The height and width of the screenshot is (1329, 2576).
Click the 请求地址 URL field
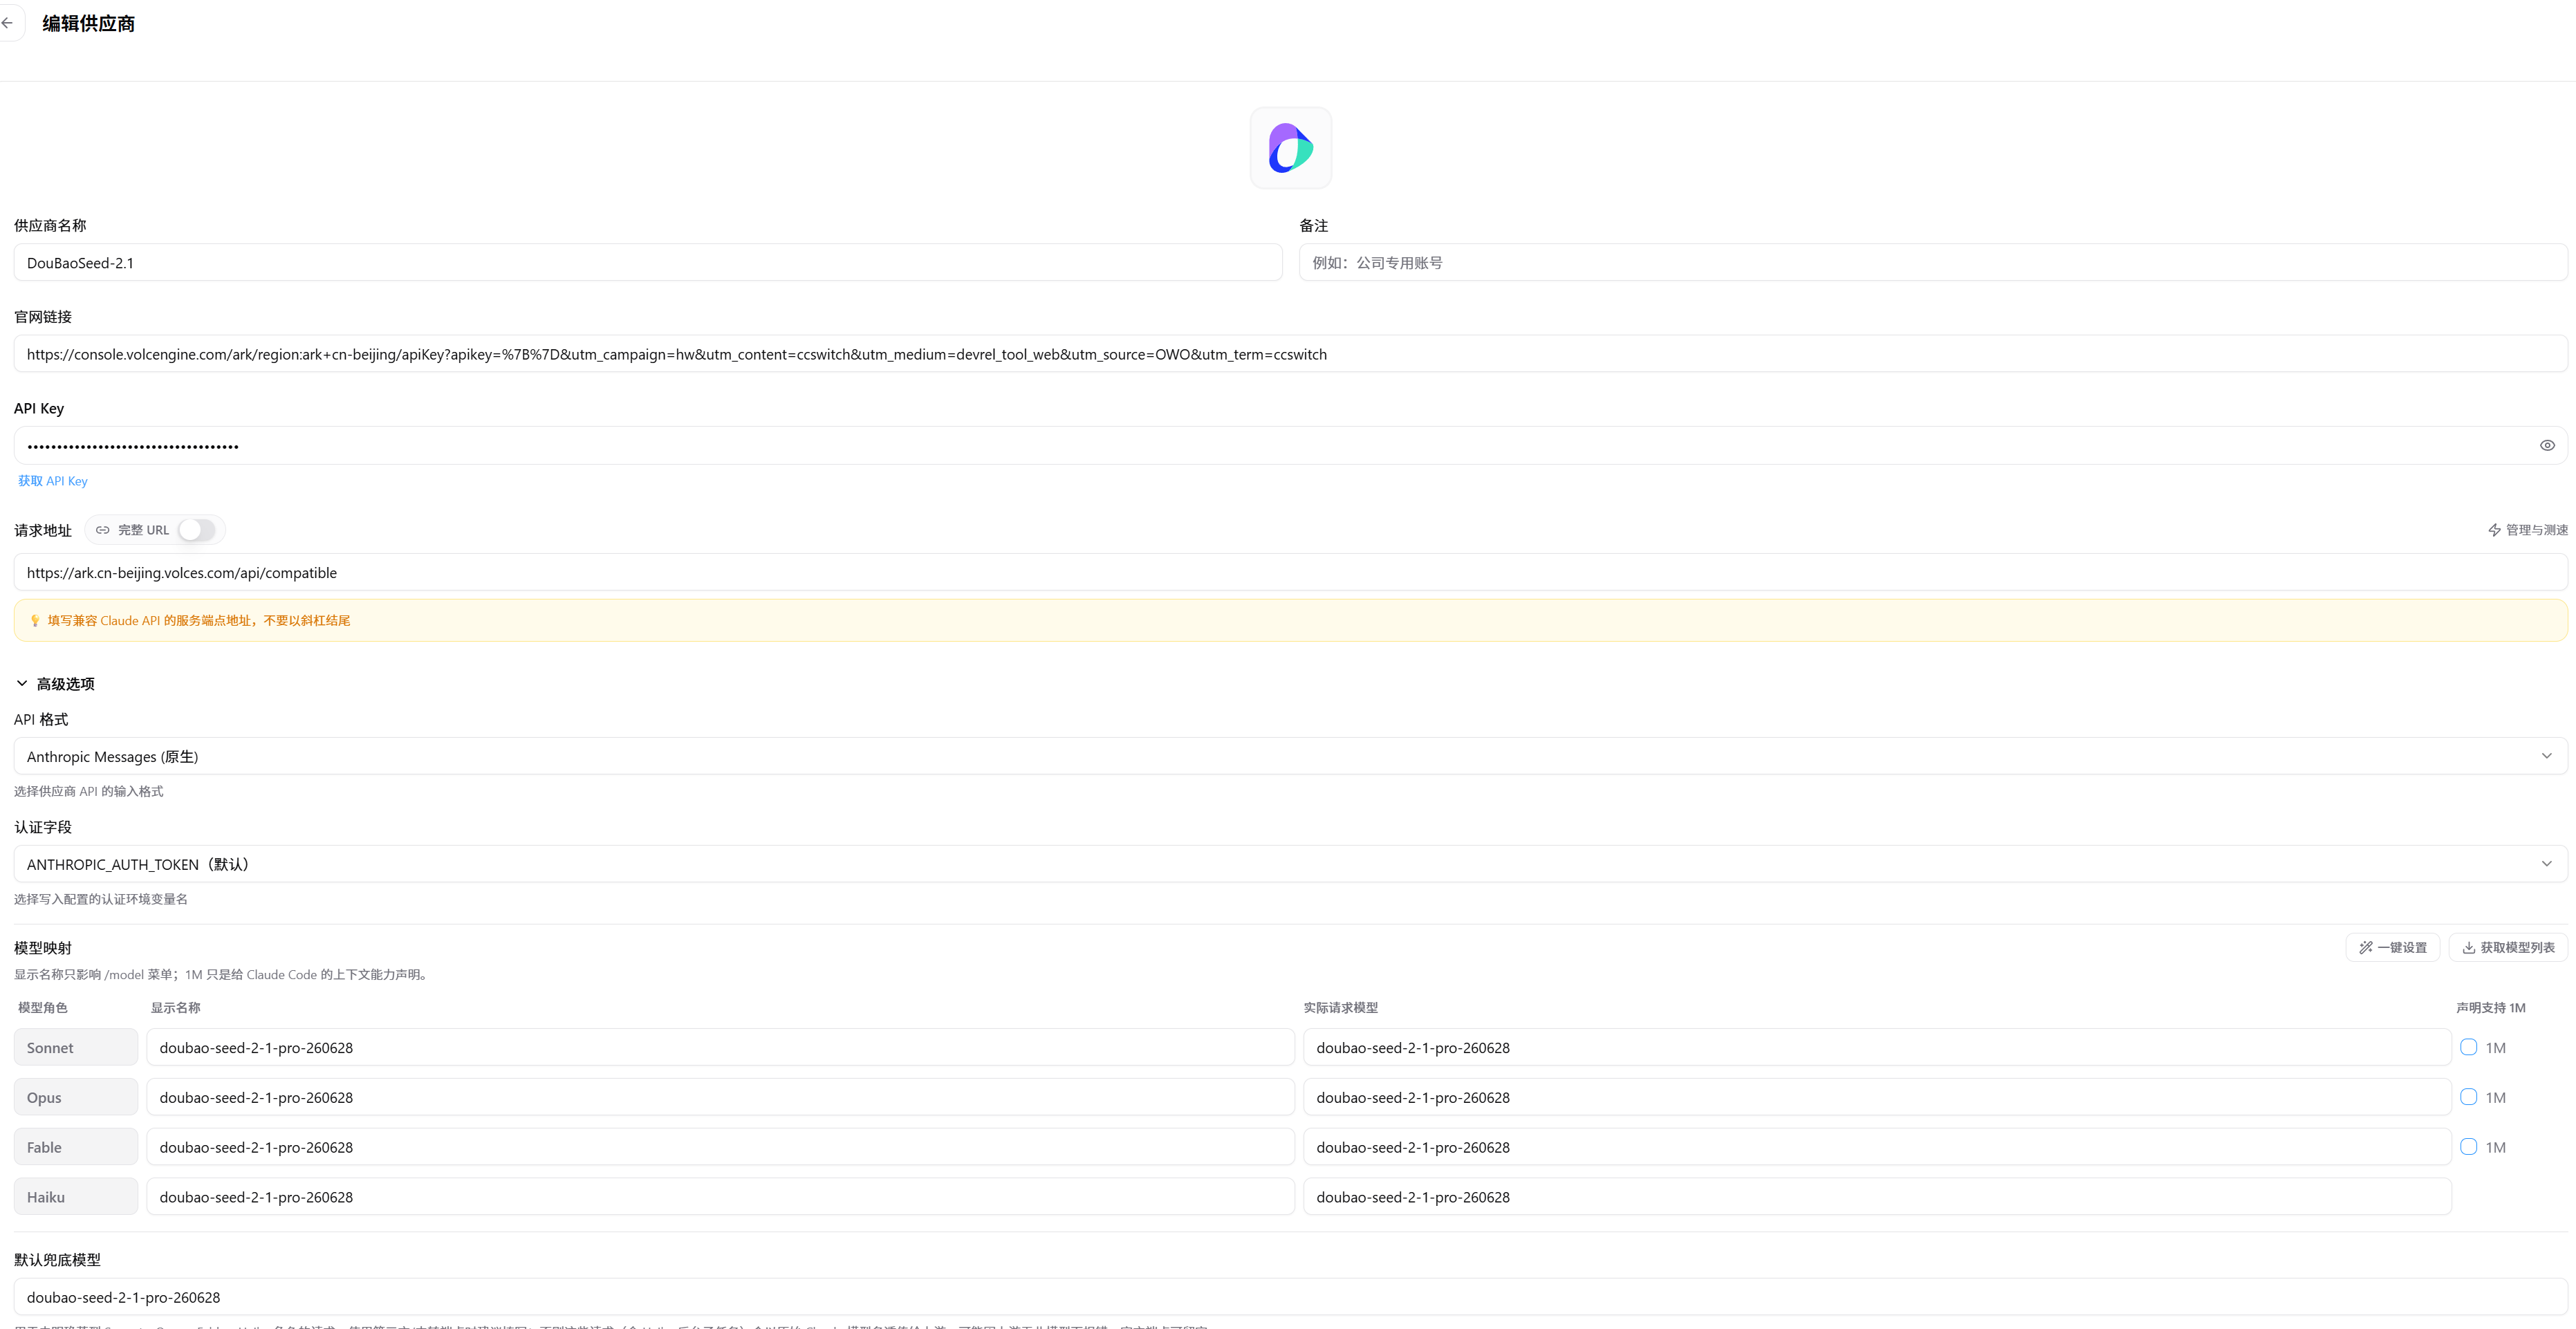[1290, 573]
